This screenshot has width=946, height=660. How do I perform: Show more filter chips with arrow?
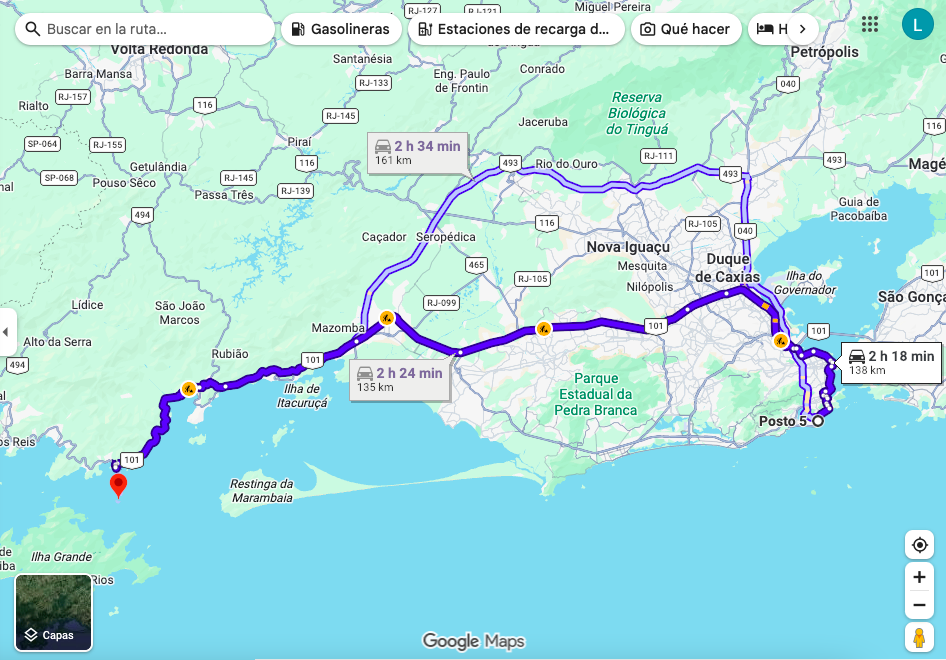tap(802, 29)
